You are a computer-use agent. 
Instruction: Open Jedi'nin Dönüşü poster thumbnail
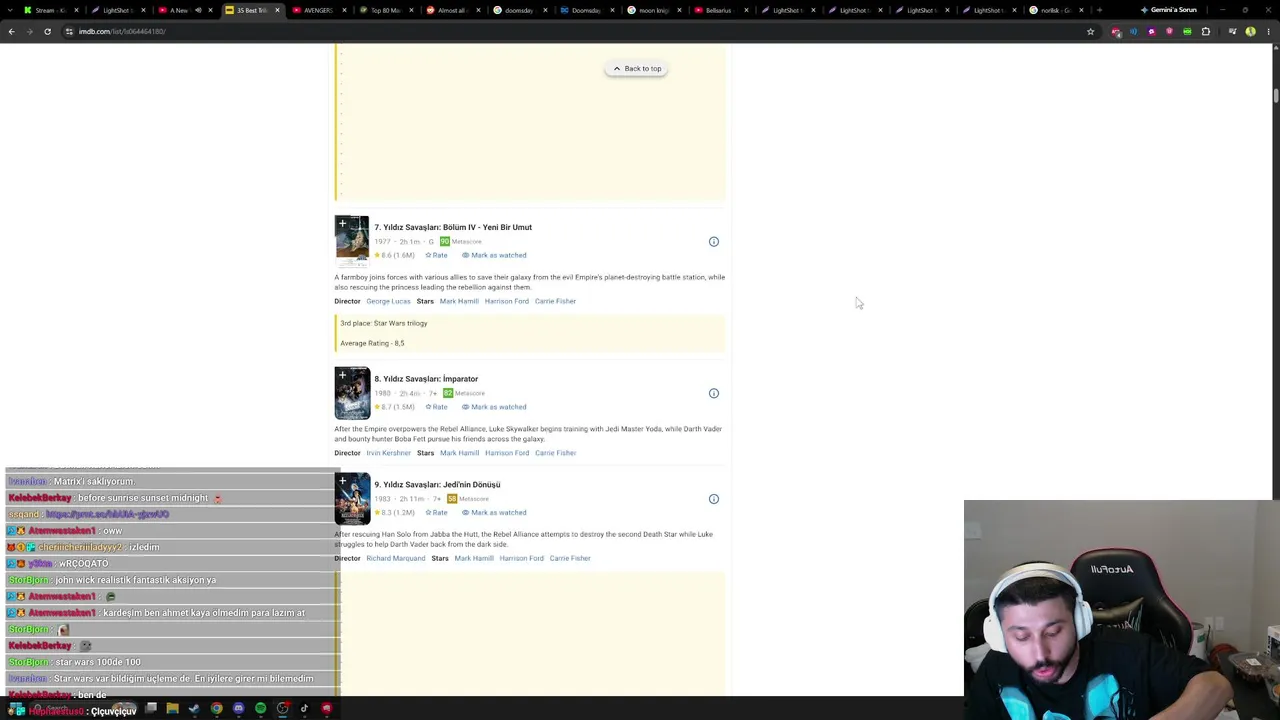pyautogui.click(x=352, y=499)
